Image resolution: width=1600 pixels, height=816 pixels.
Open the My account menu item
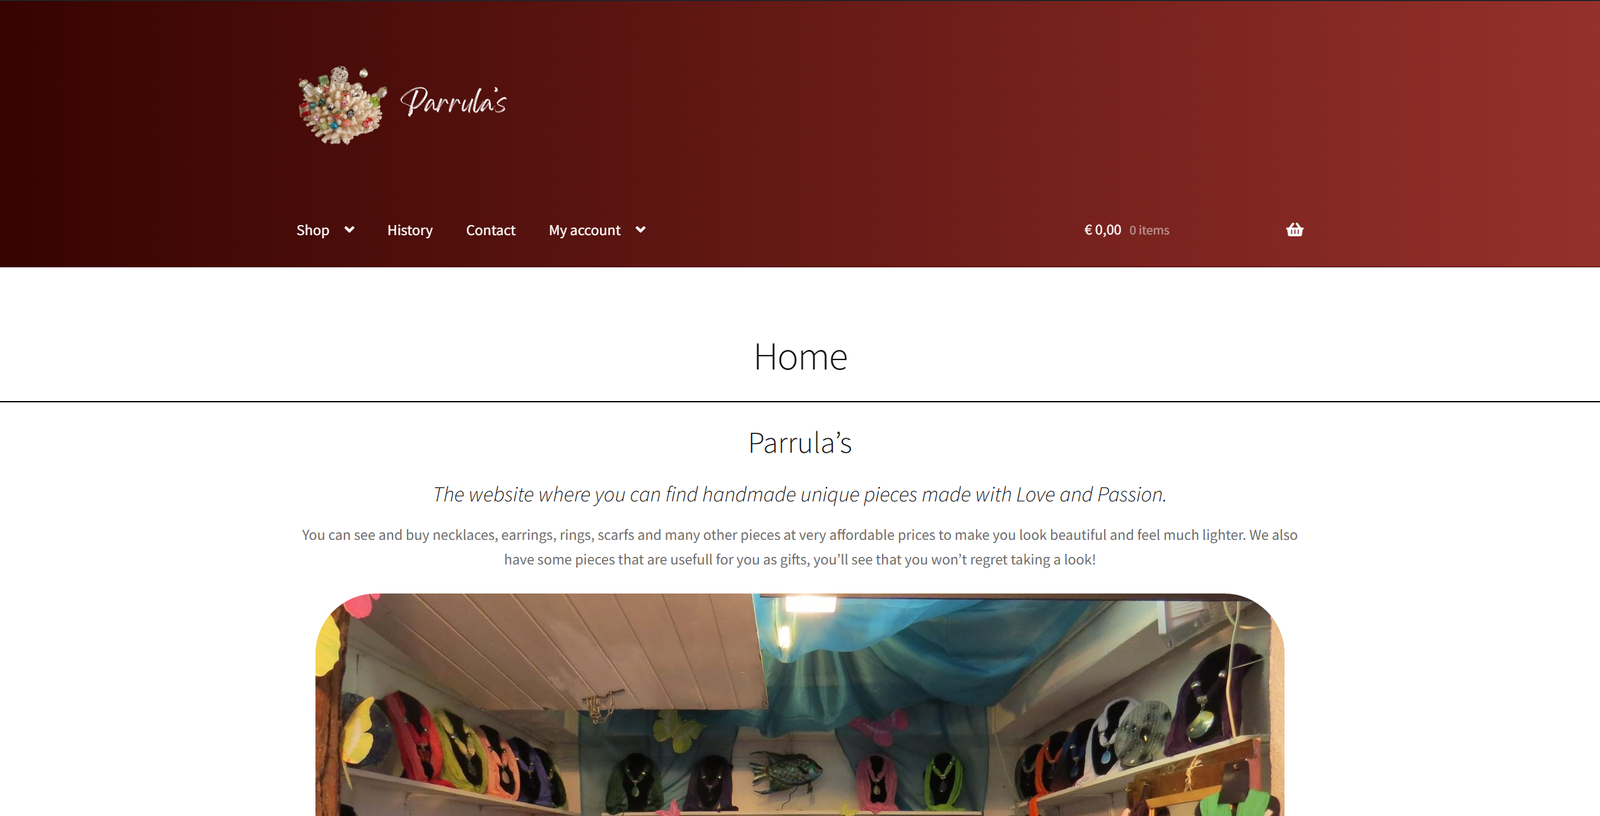585,230
